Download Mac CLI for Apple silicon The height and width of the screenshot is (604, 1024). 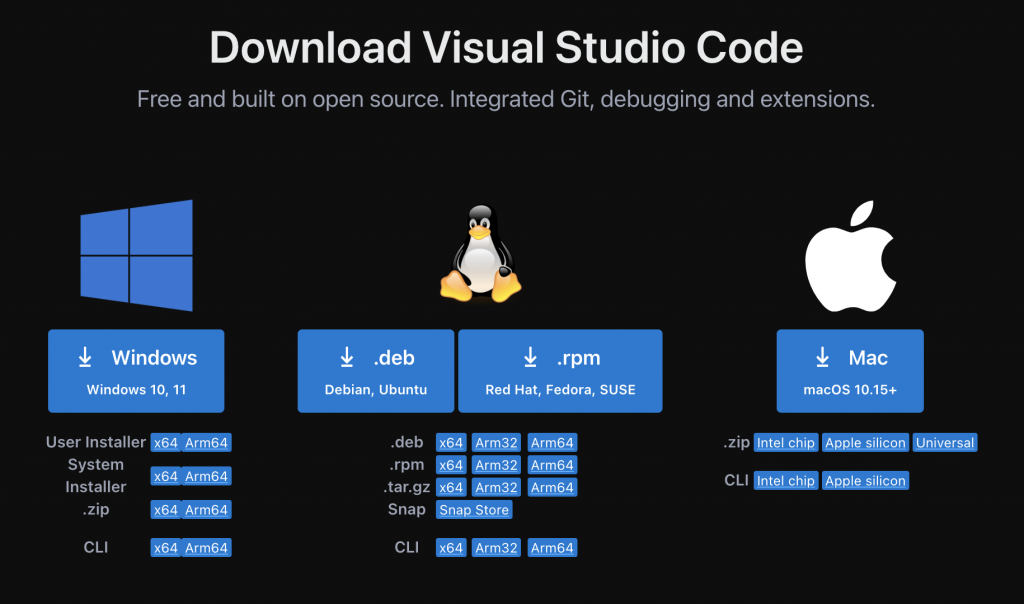[865, 481]
